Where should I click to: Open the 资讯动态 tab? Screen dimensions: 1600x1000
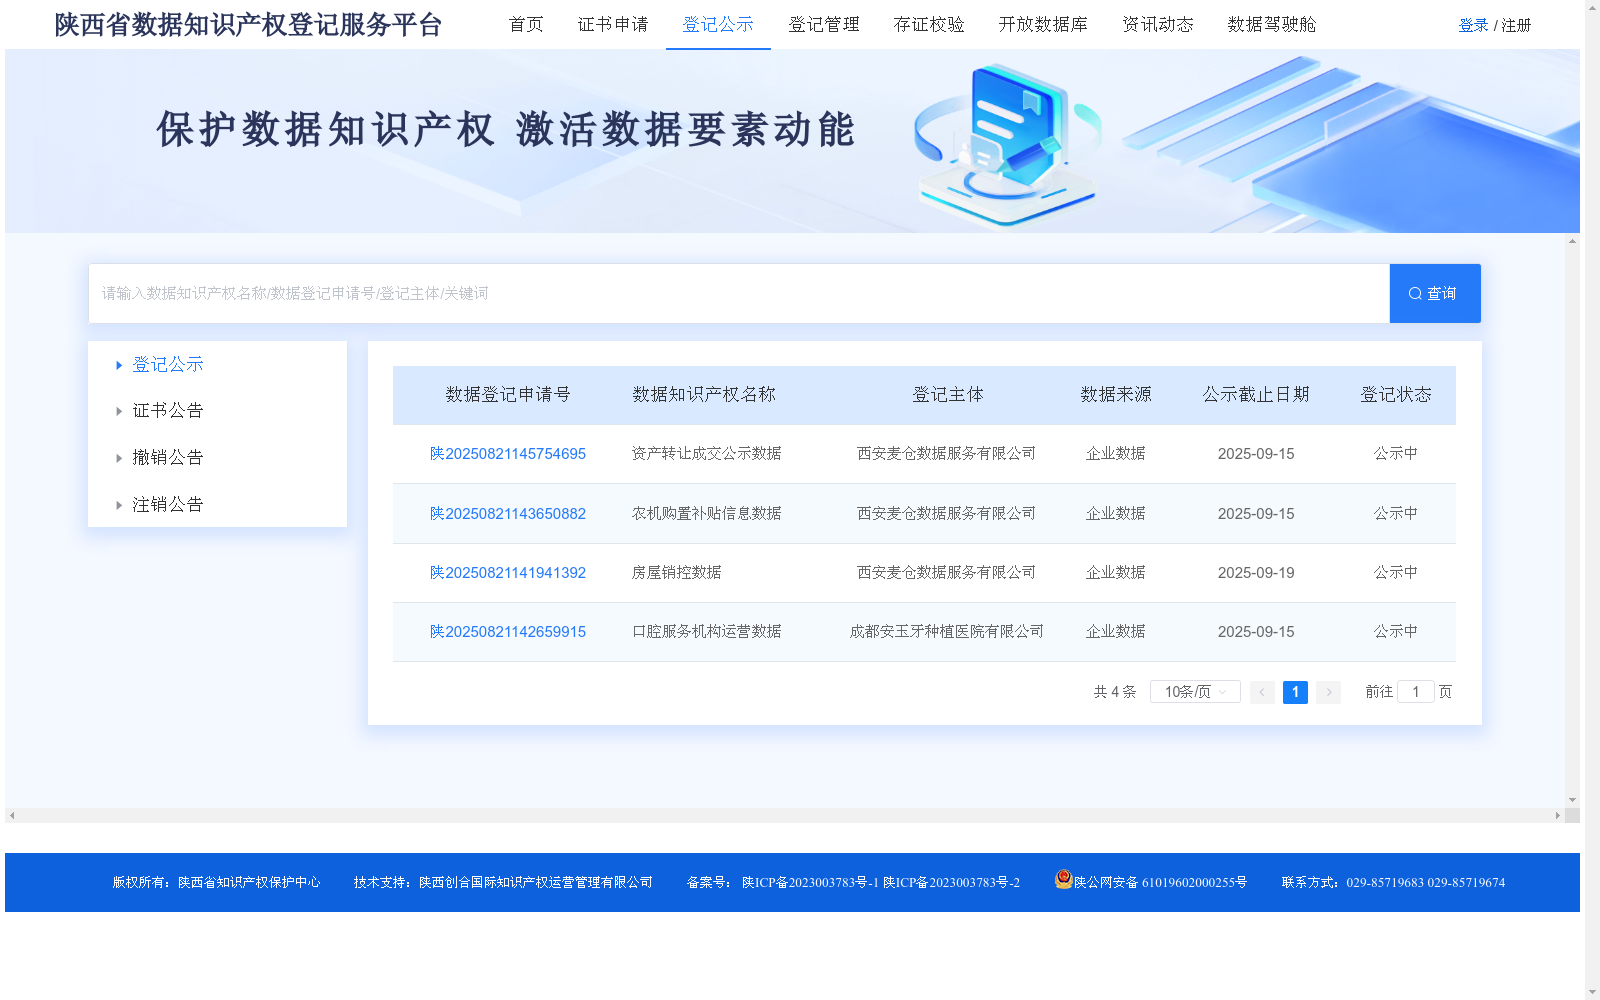click(x=1158, y=25)
